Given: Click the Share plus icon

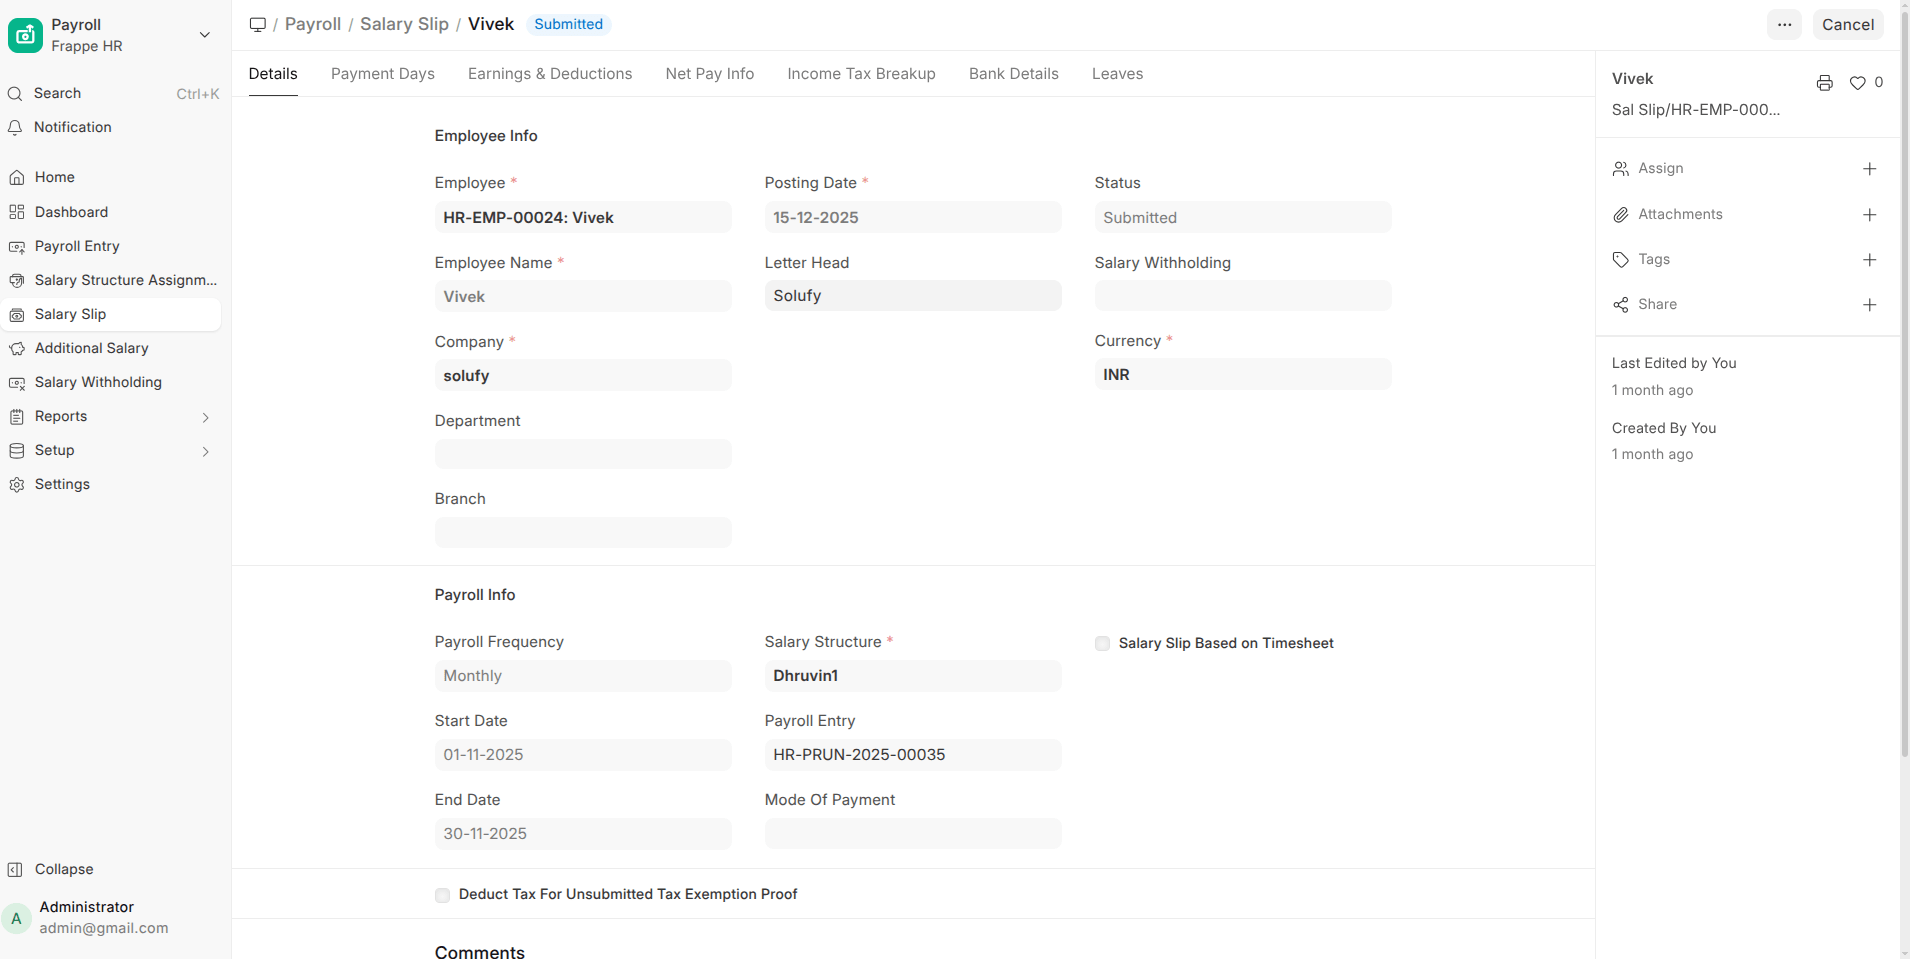Looking at the screenshot, I should point(1869,305).
